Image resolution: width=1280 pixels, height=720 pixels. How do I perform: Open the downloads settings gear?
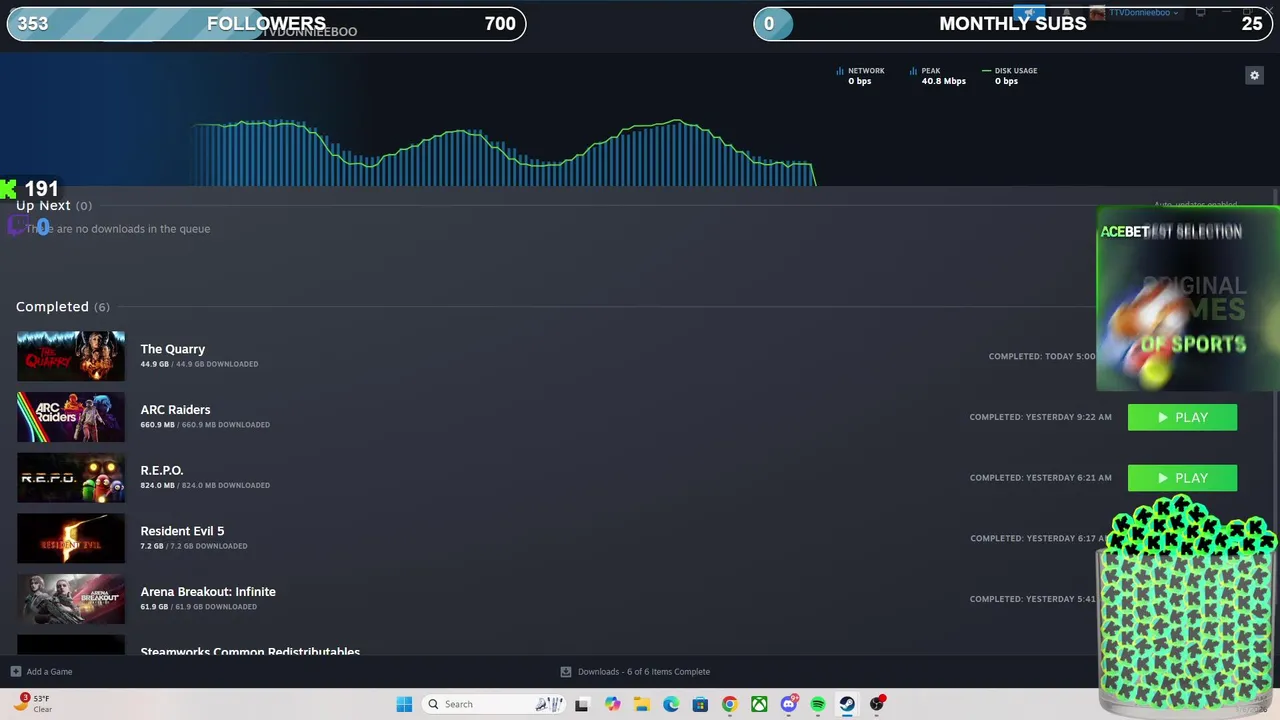(1254, 75)
